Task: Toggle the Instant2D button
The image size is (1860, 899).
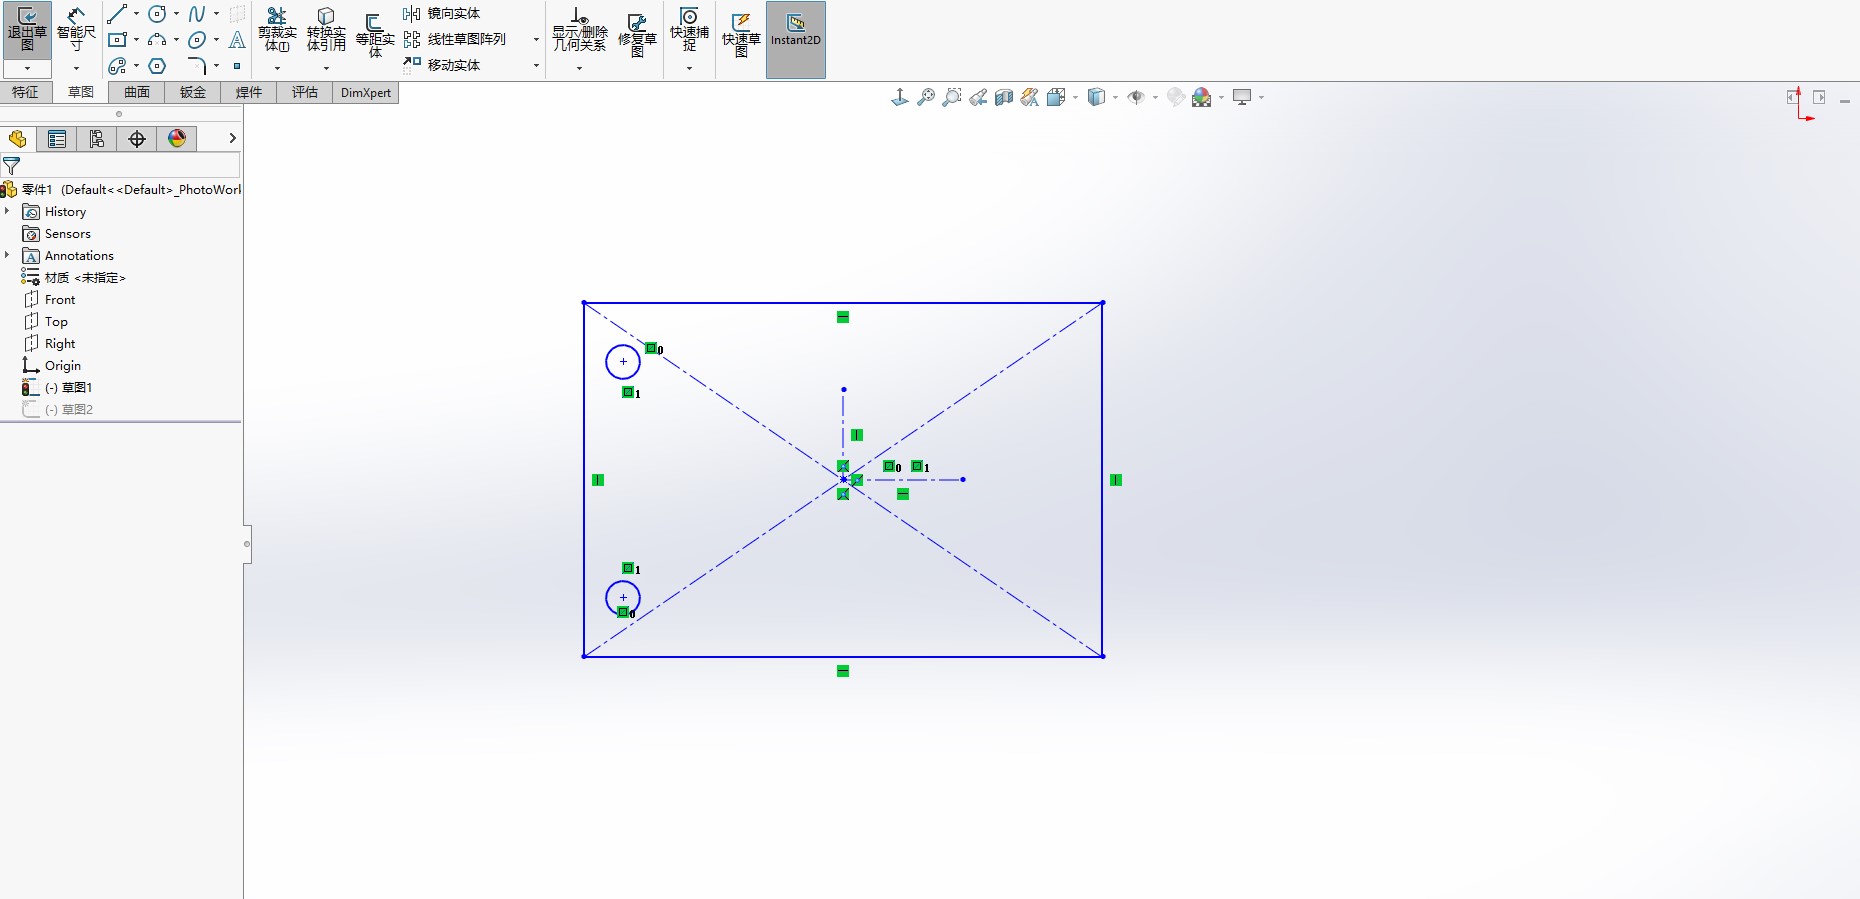Action: [x=796, y=39]
